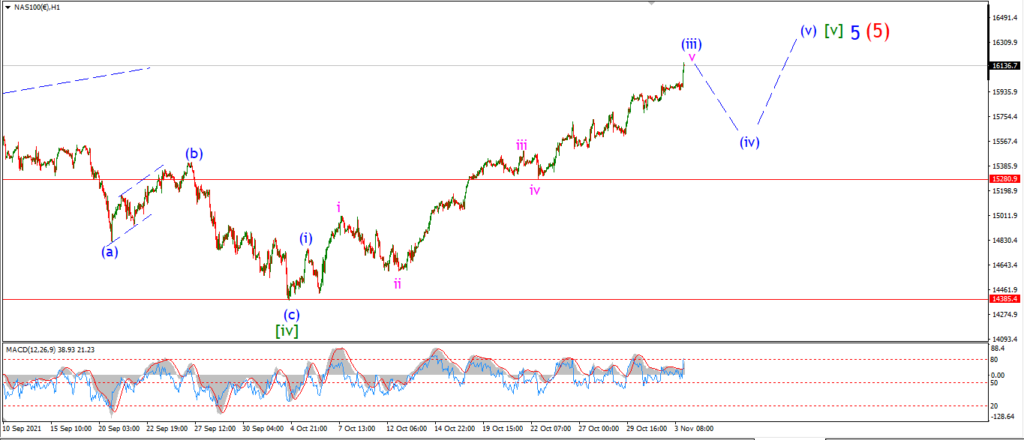Screen dimensions: 1024x440
Task: Select the green [v] wave label
Action: coord(833,30)
